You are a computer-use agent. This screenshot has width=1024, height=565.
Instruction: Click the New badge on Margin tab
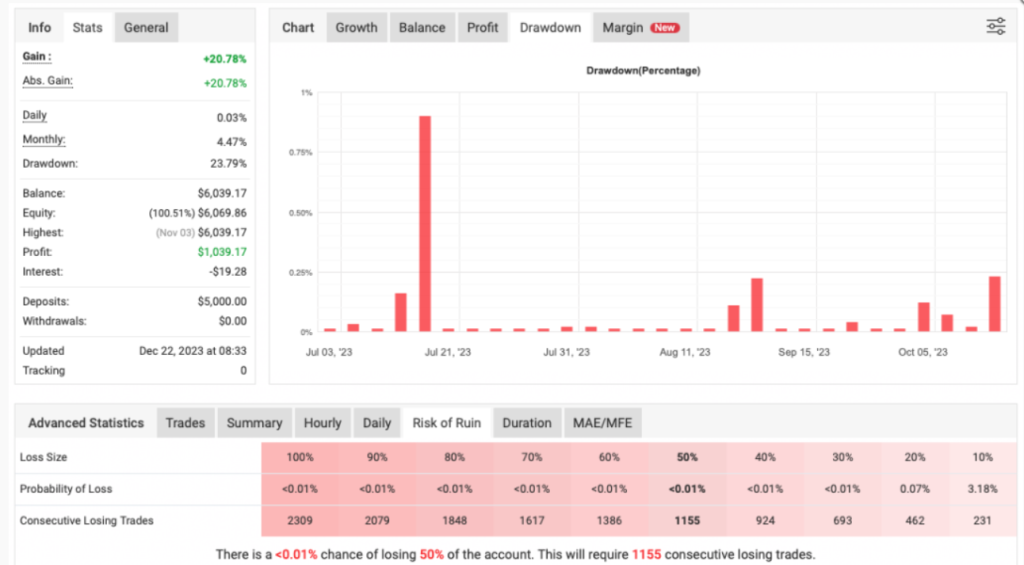(665, 28)
